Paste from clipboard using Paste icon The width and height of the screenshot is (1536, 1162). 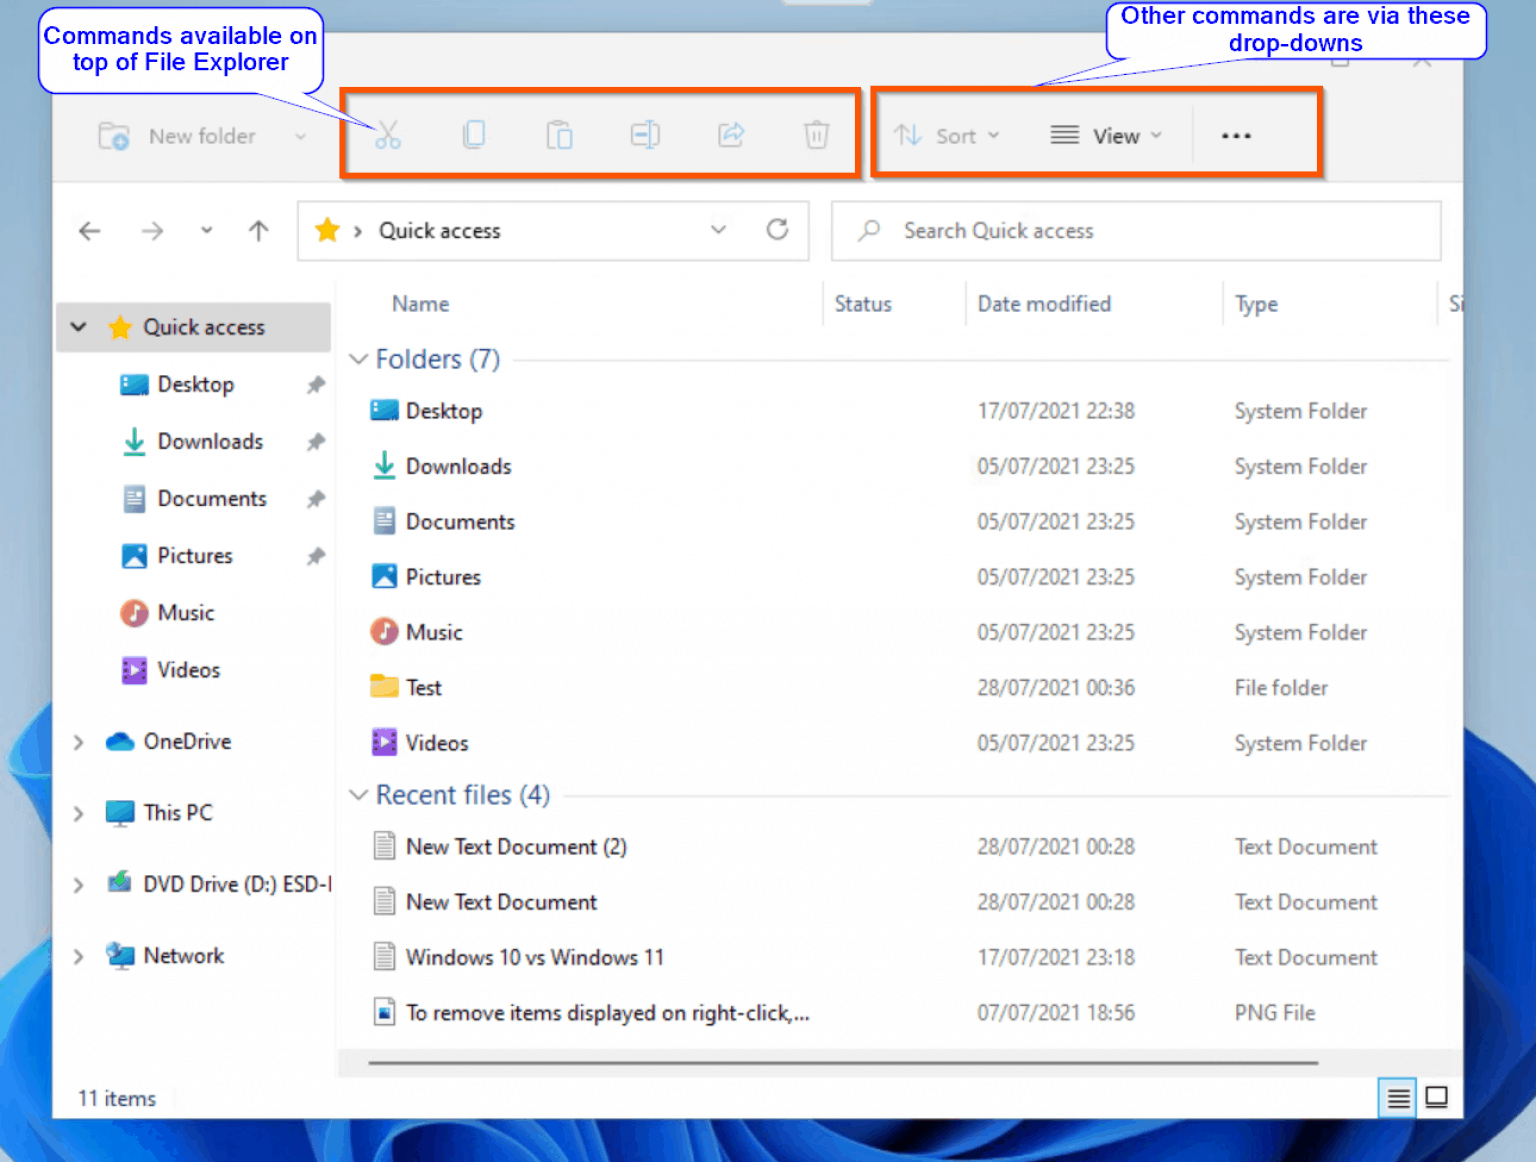tap(559, 135)
